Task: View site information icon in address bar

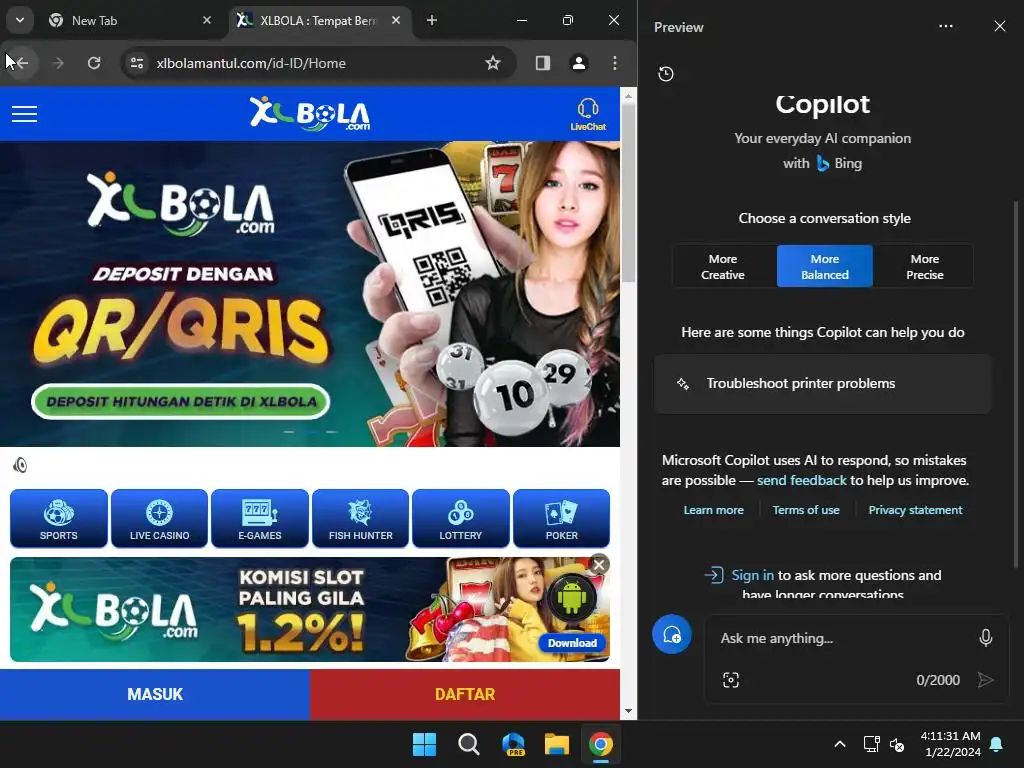Action: point(137,63)
